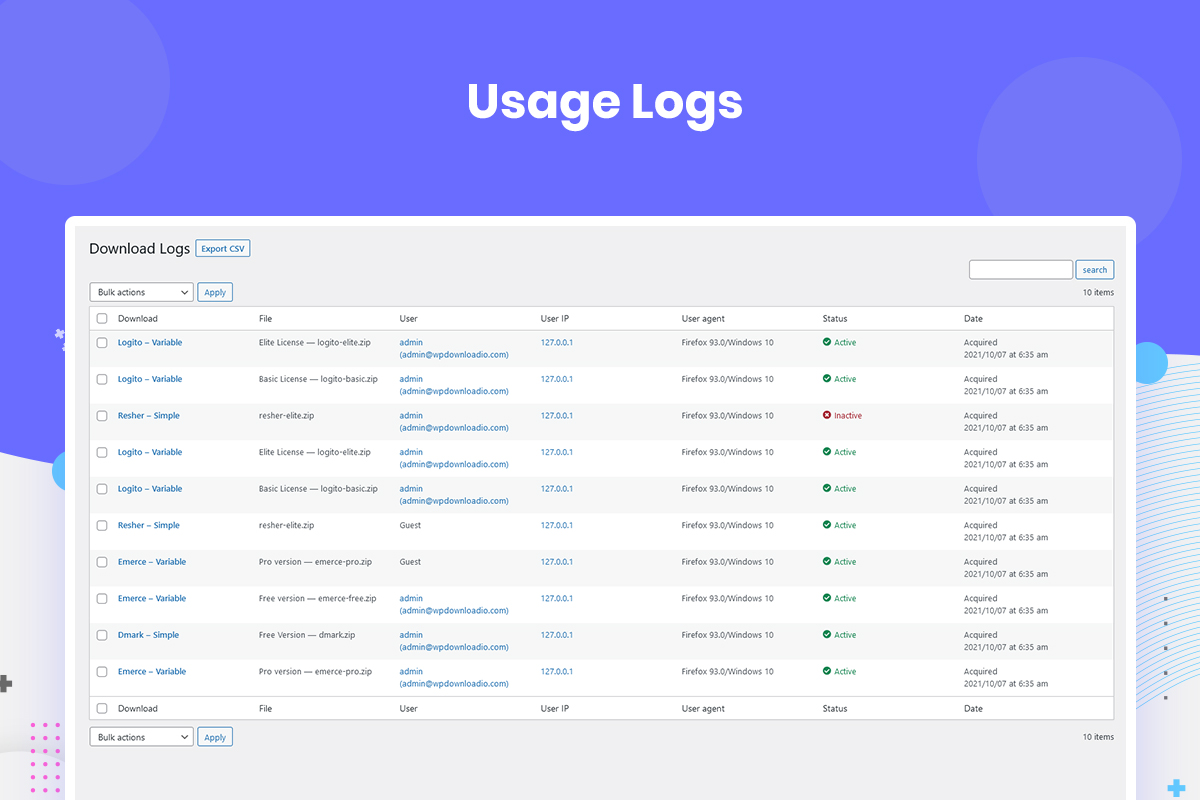1200x800 pixels.
Task: Click the red Inactive status icon
Action: click(x=827, y=415)
